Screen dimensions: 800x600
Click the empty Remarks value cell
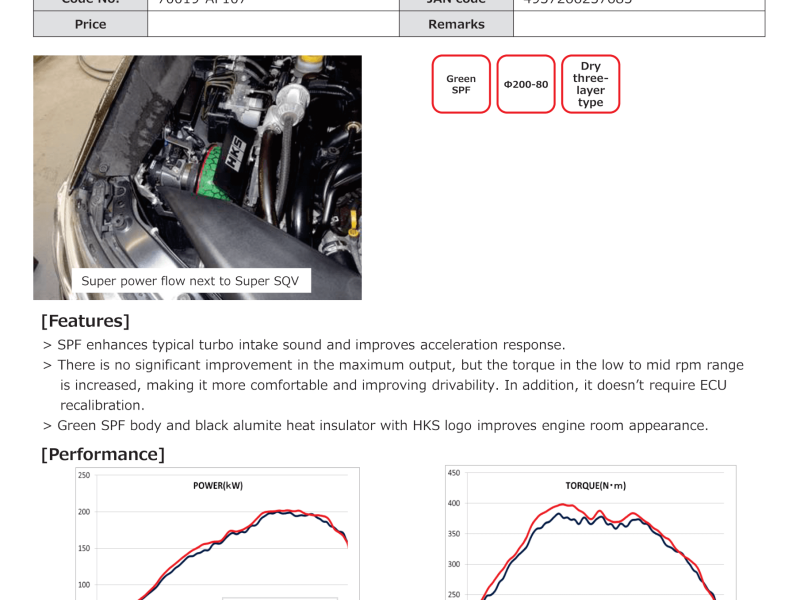(x=639, y=24)
